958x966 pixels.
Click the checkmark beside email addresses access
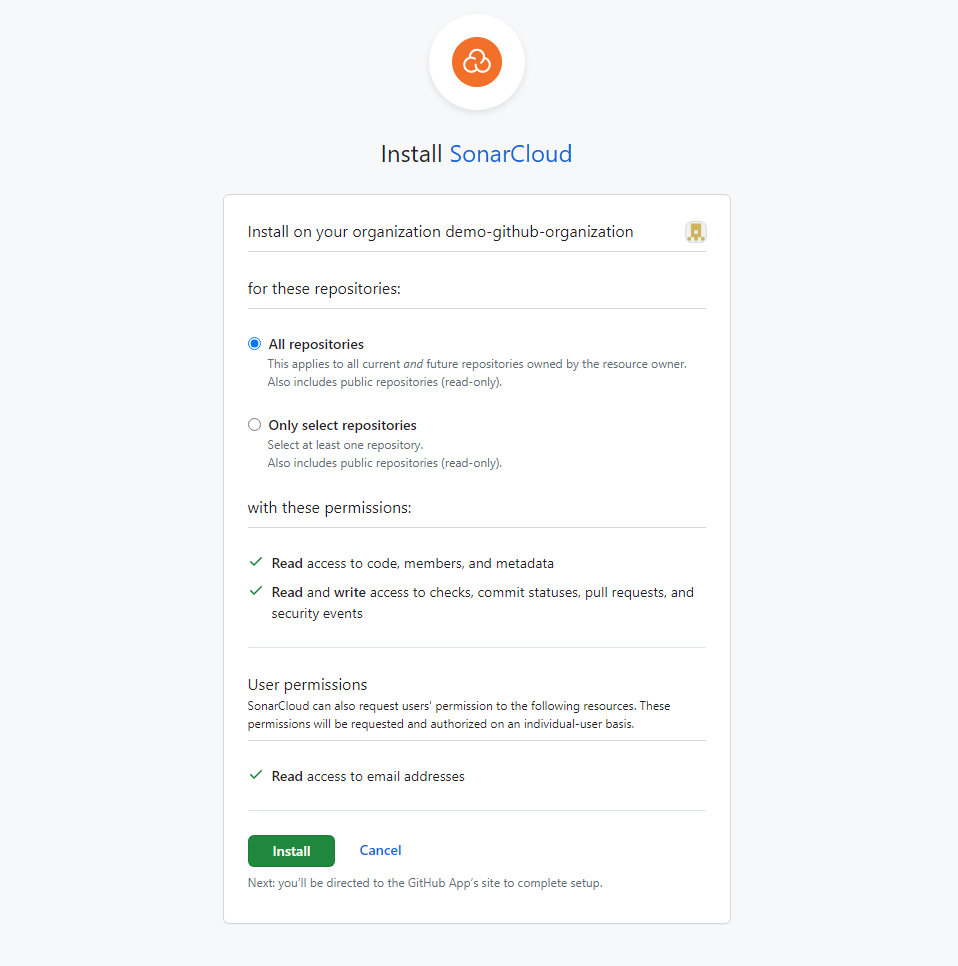[x=255, y=775]
